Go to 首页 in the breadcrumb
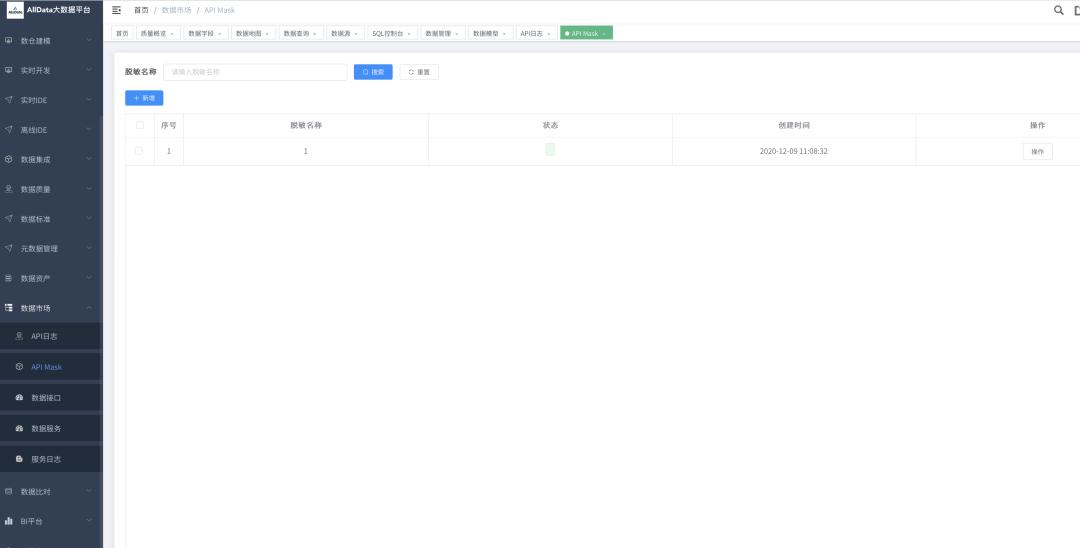 pyautogui.click(x=141, y=10)
